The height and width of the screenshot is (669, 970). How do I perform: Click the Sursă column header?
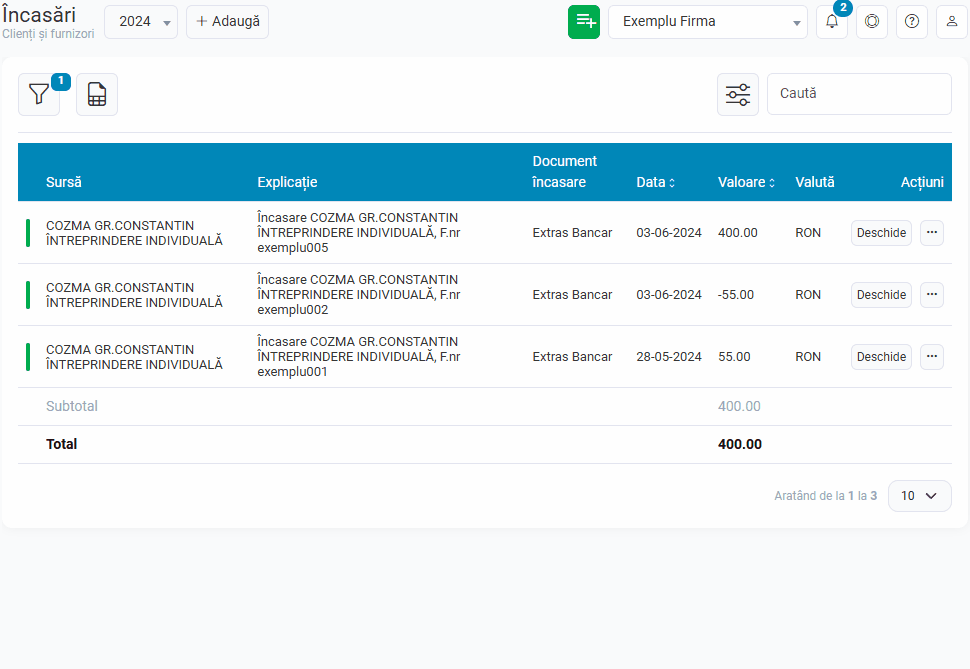(x=64, y=182)
